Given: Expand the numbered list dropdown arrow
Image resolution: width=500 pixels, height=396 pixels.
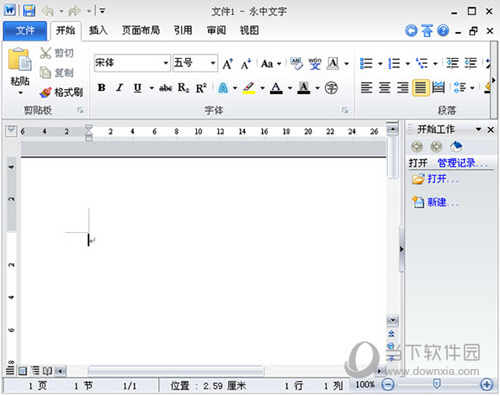Looking at the screenshot, I should (x=408, y=63).
